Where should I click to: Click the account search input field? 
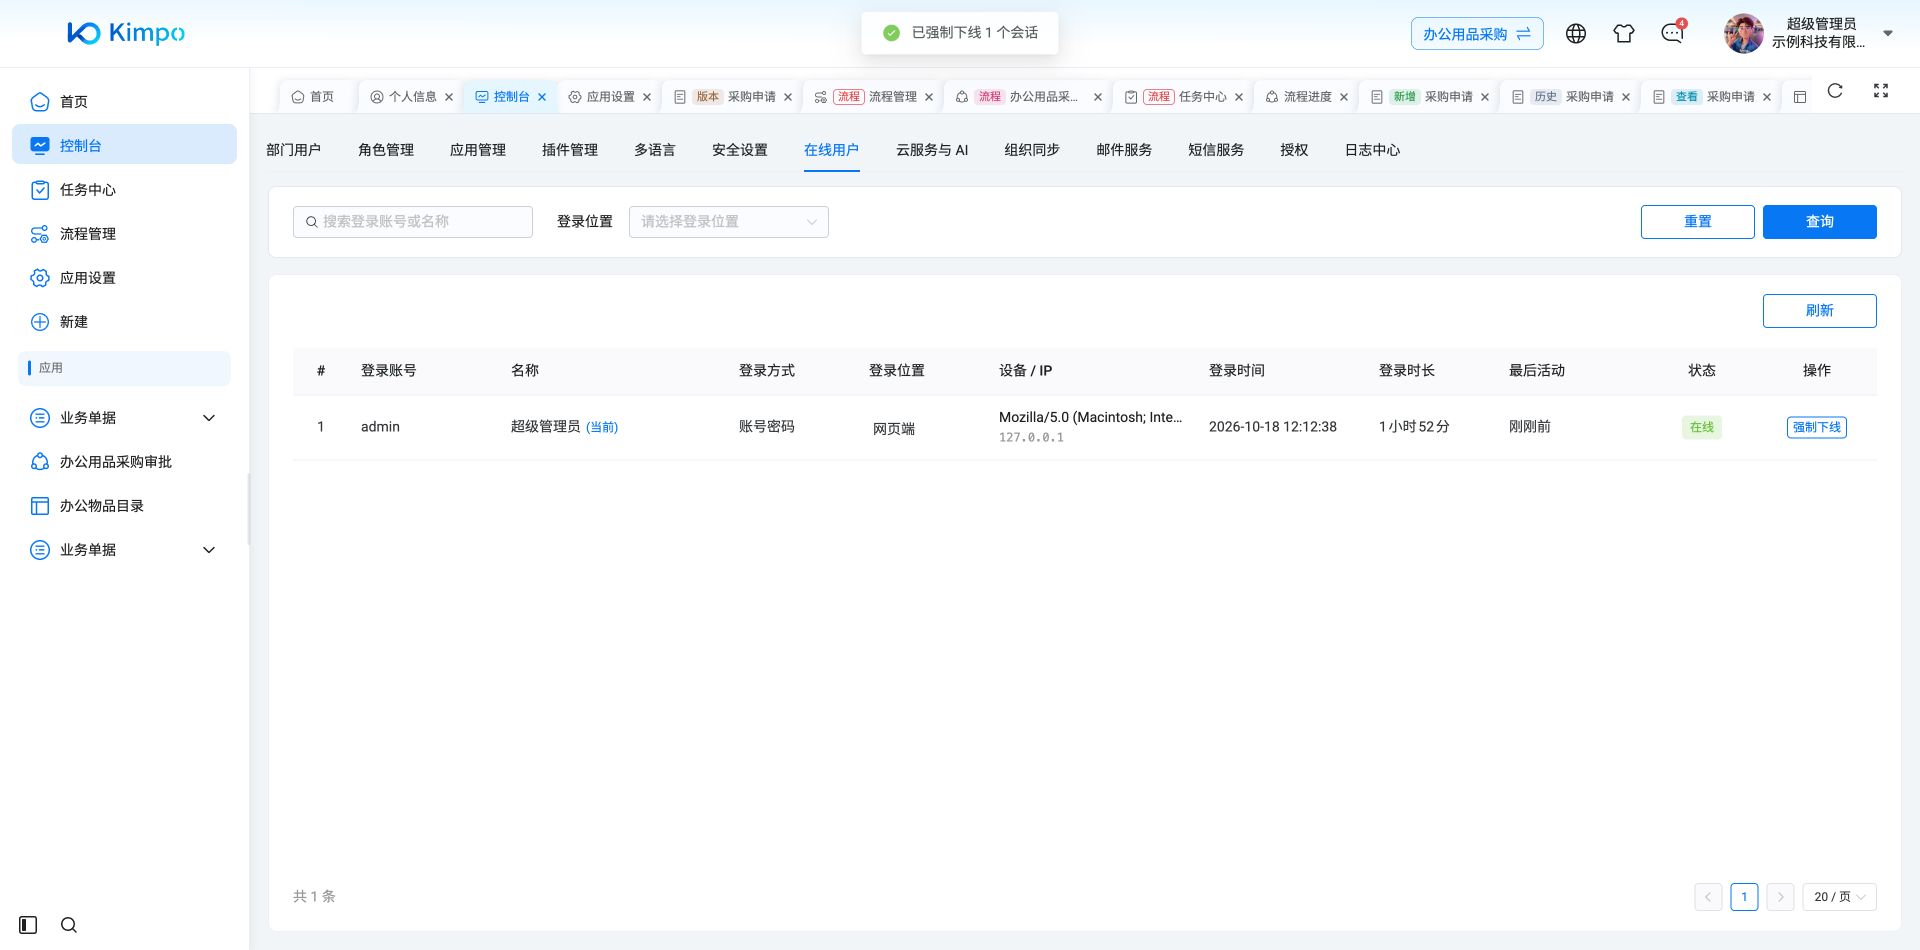pyautogui.click(x=413, y=222)
